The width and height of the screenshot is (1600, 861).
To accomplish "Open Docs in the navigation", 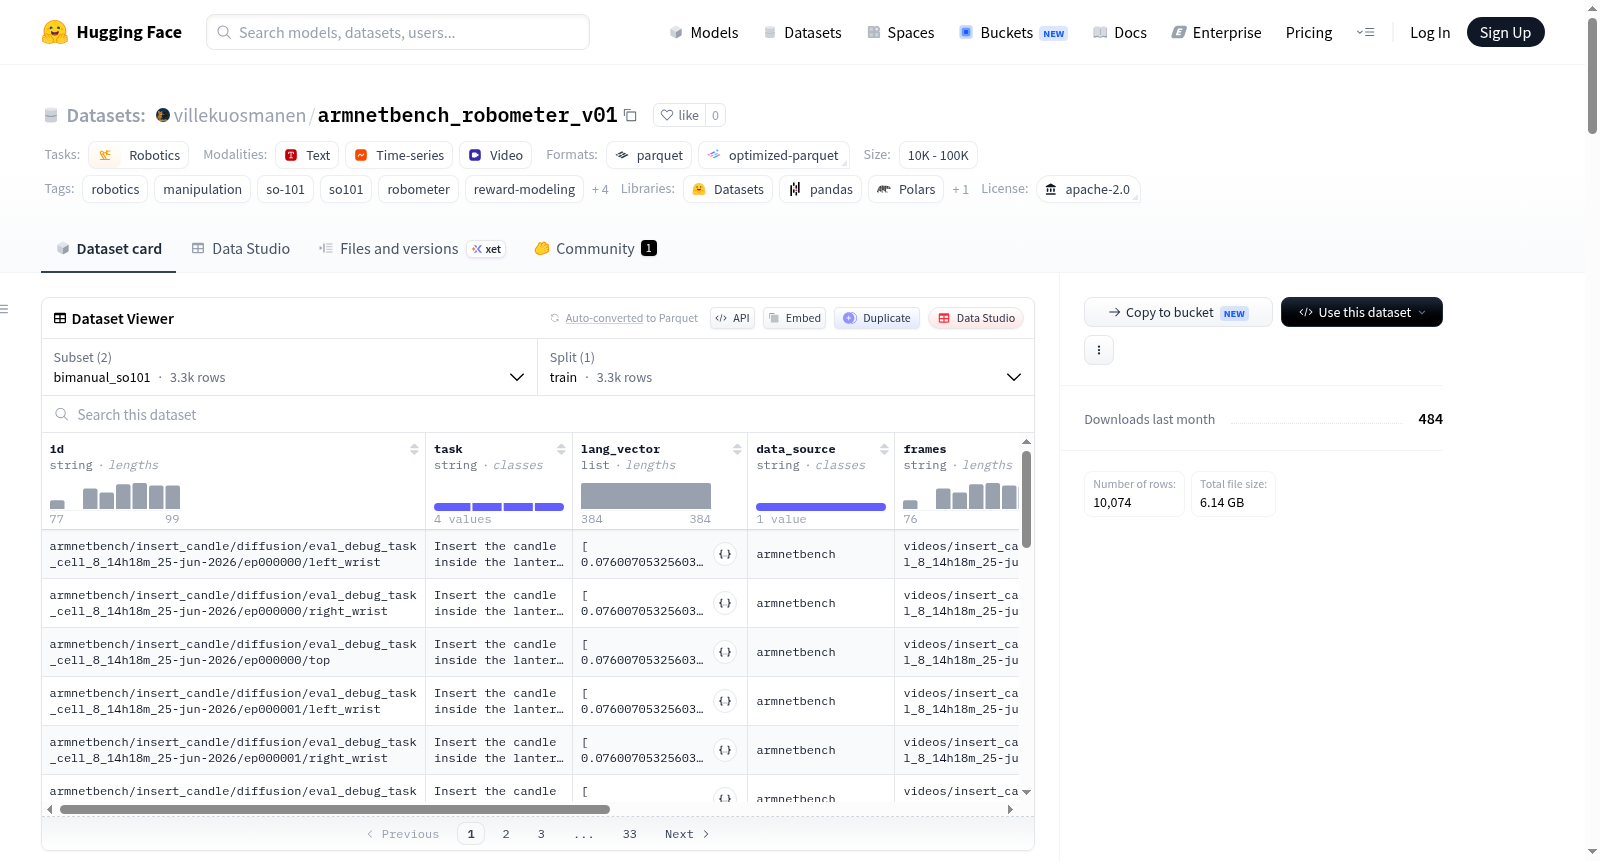I will (x=1119, y=32).
